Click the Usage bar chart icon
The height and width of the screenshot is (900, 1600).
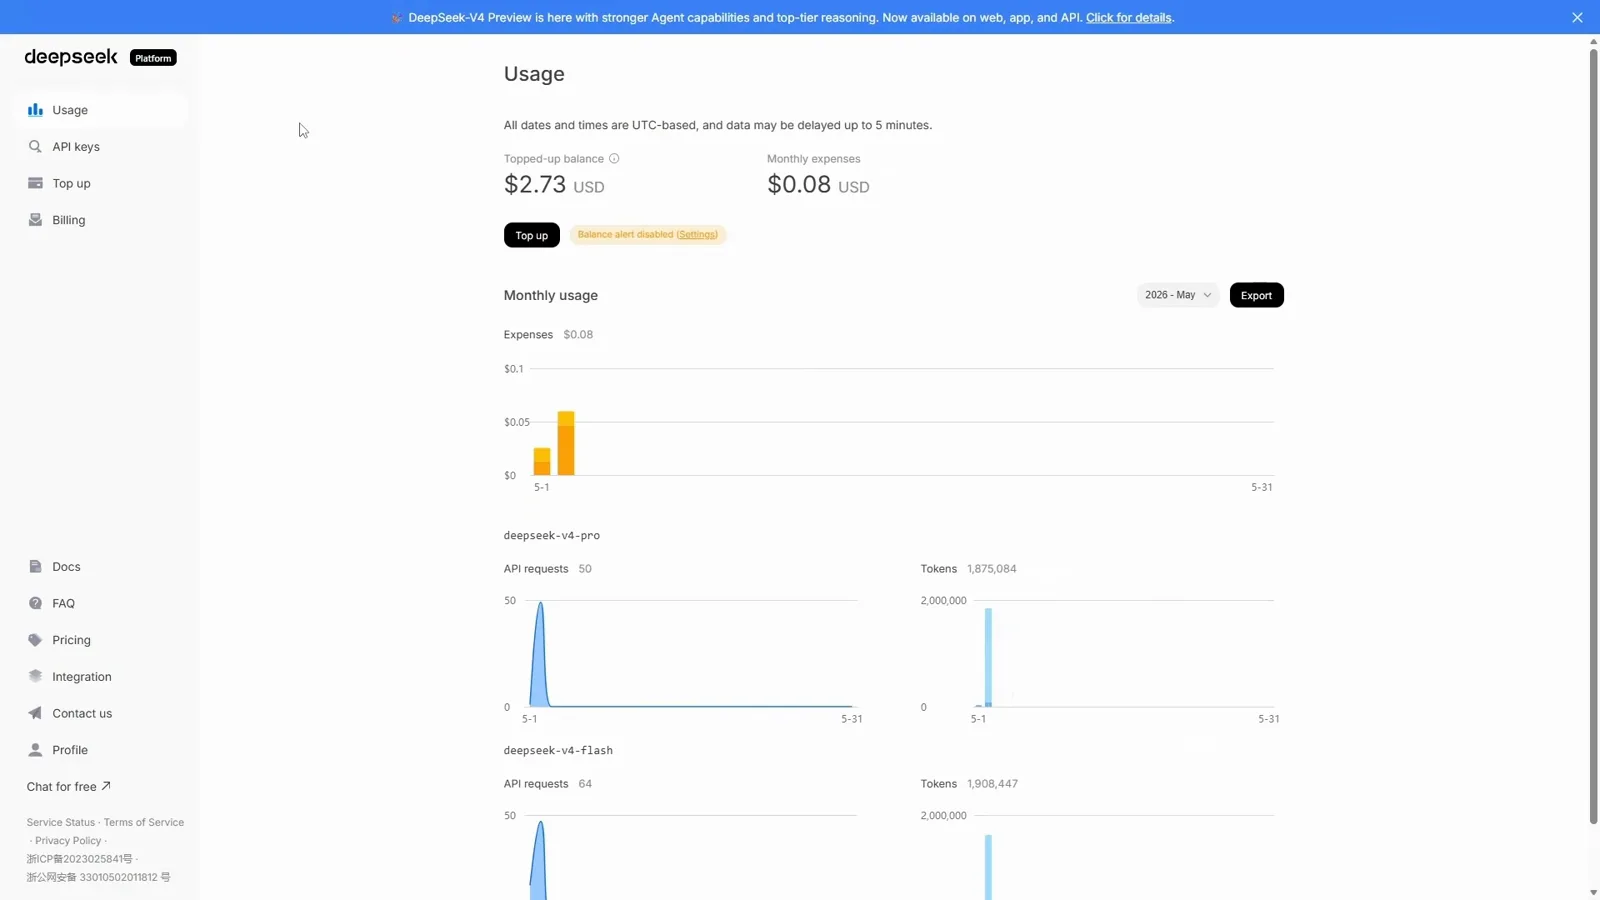point(35,110)
